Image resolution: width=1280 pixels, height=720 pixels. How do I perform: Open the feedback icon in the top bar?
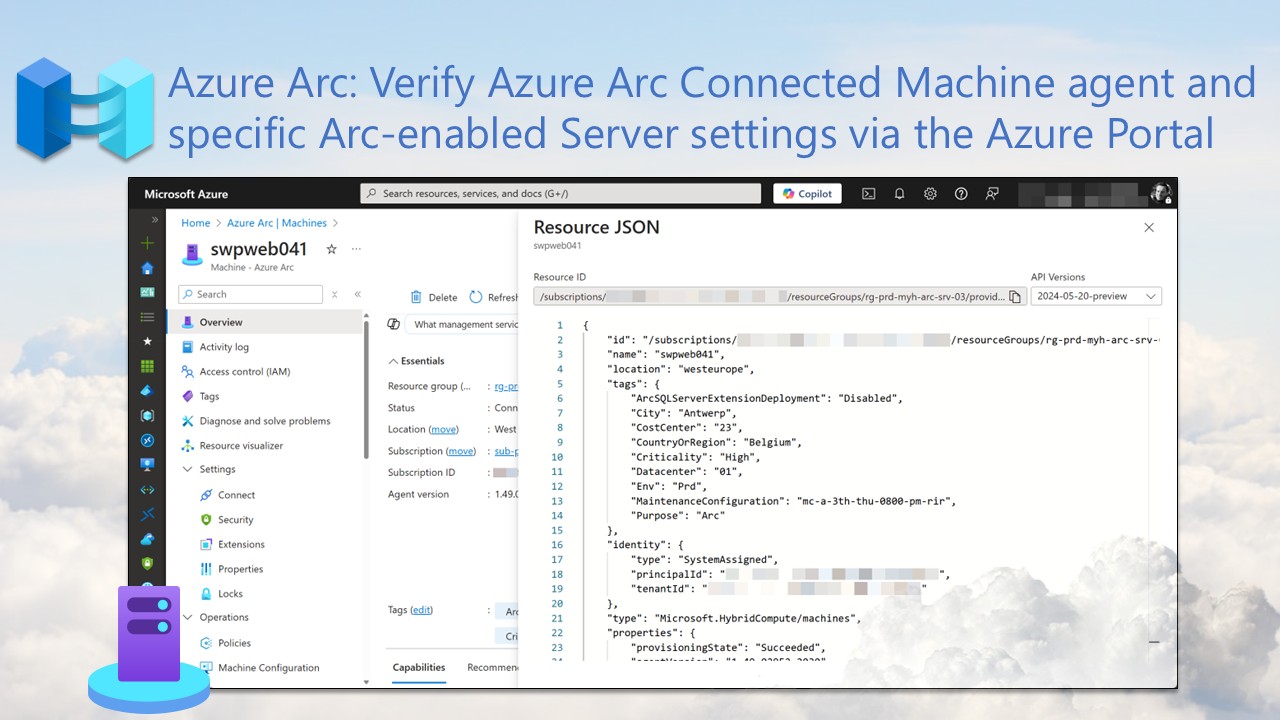991,193
